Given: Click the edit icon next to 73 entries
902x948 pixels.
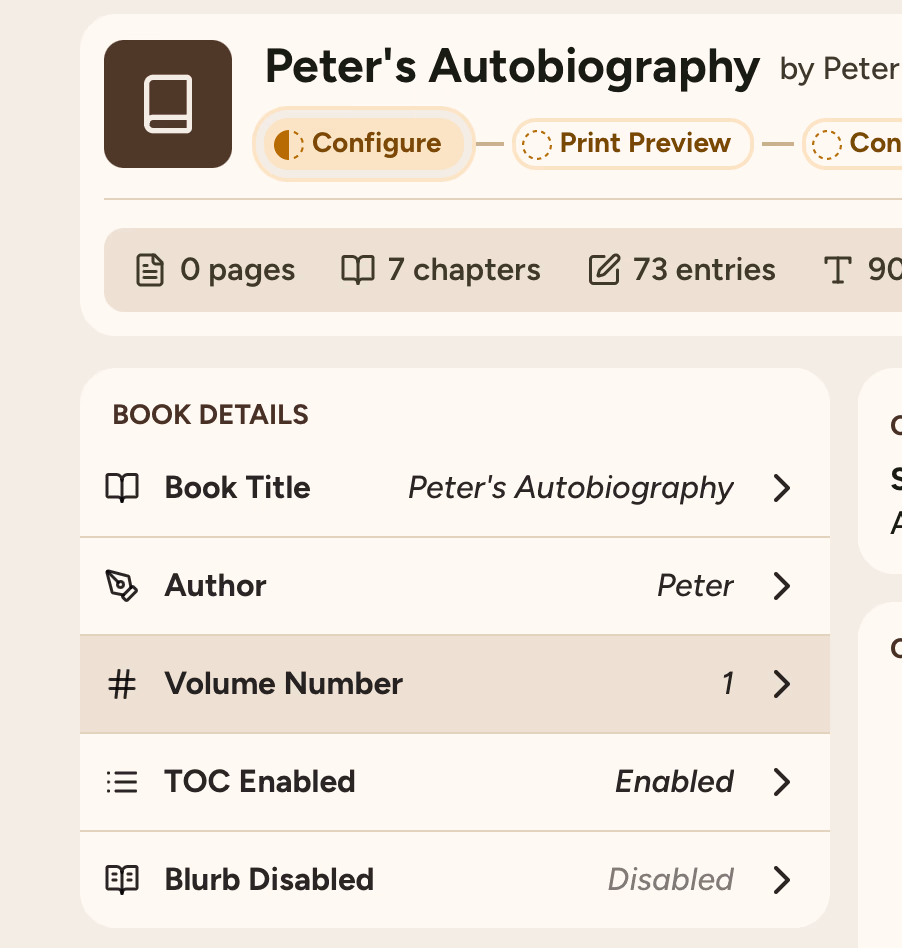Looking at the screenshot, I should [x=604, y=270].
